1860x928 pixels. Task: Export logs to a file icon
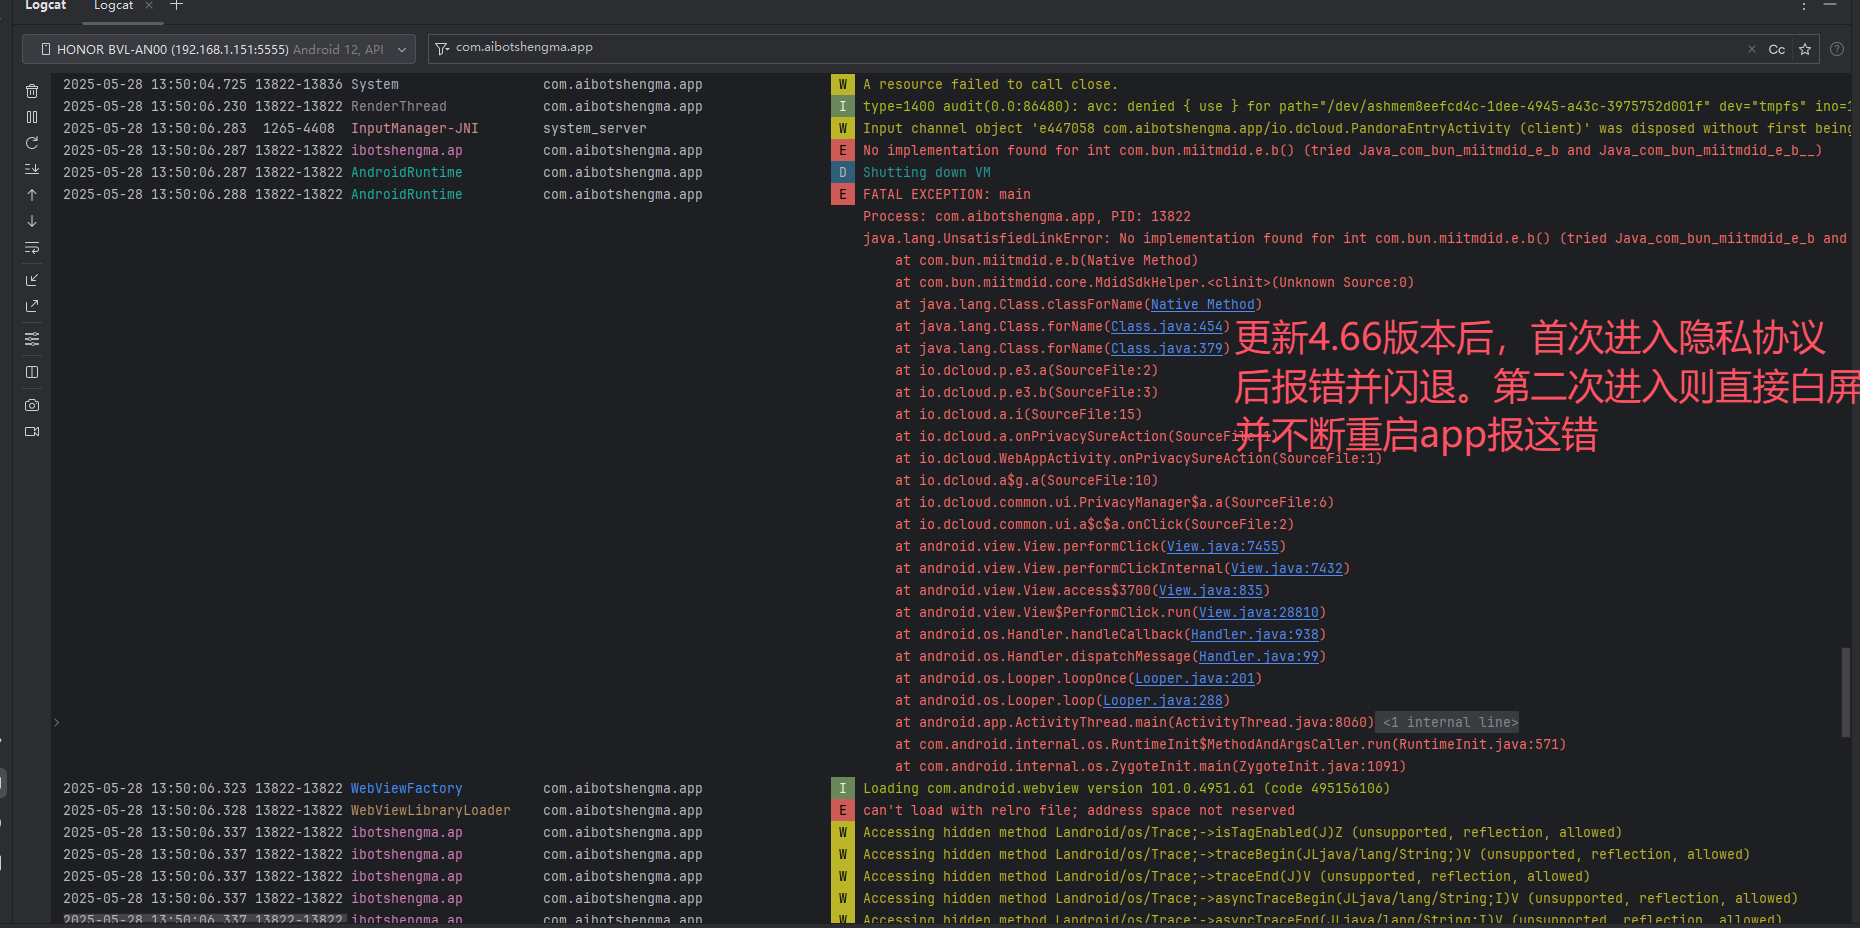point(32,306)
